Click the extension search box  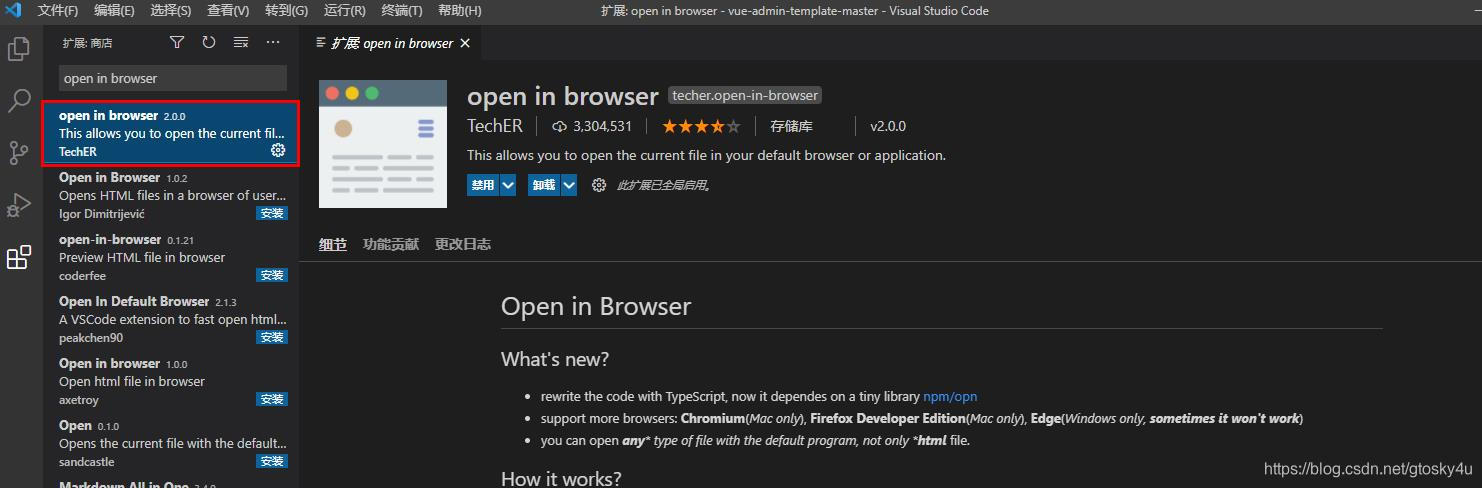pos(173,78)
